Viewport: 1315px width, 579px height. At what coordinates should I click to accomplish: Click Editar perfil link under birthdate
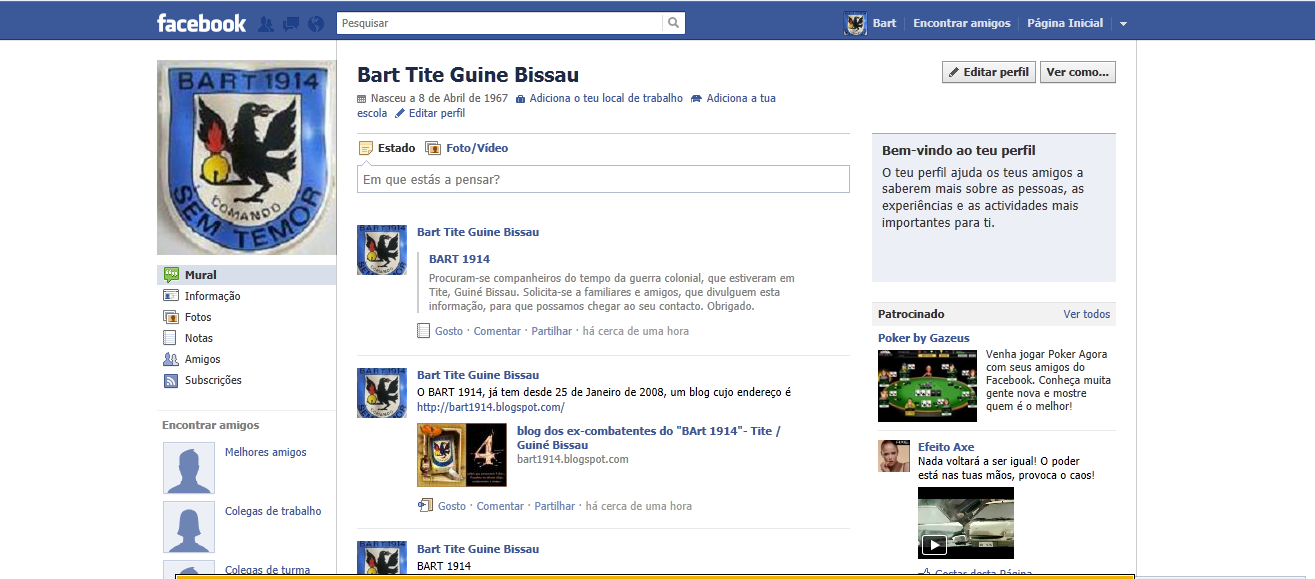[437, 113]
